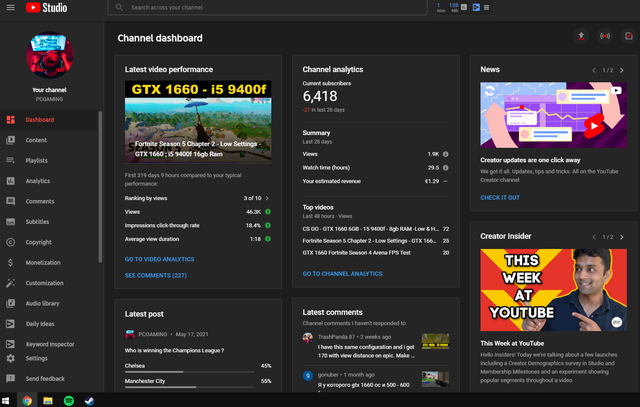This screenshot has width=640, height=407.
Task: Click the Settings gear icon
Action: [11, 358]
